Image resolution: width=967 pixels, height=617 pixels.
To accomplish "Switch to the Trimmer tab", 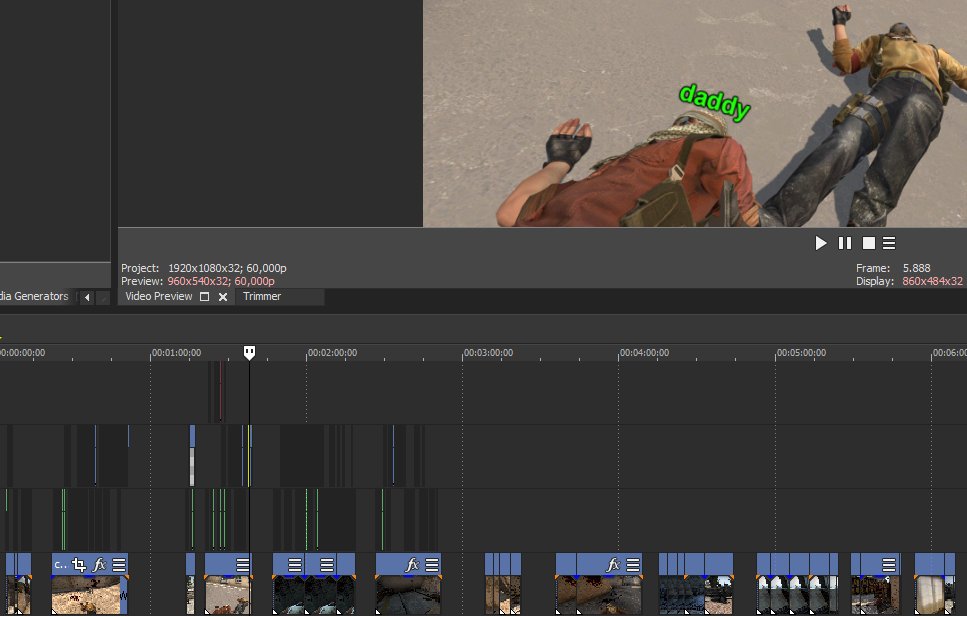I will [262, 296].
